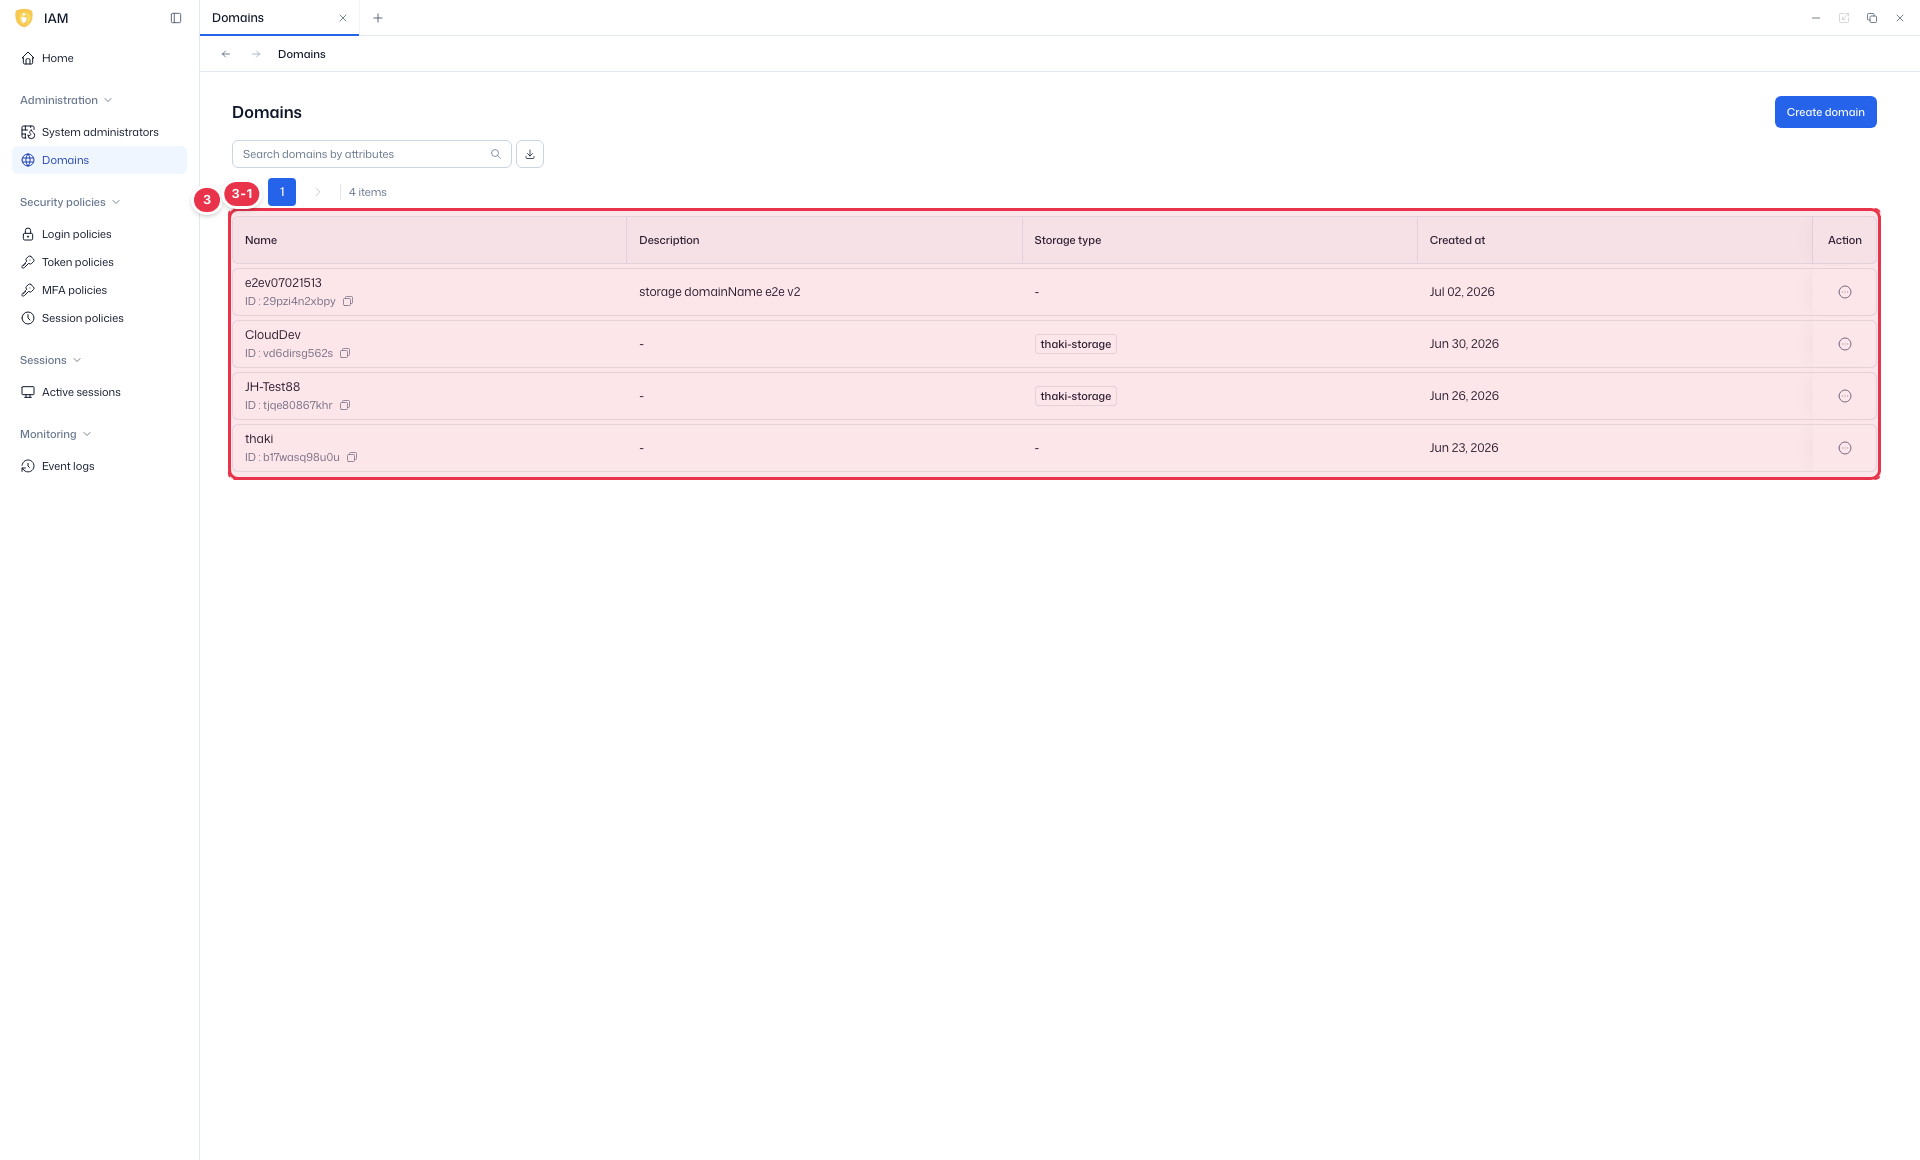Image resolution: width=1920 pixels, height=1160 pixels.
Task: Click 'storage domainName e2e v2' description
Action: [720, 292]
